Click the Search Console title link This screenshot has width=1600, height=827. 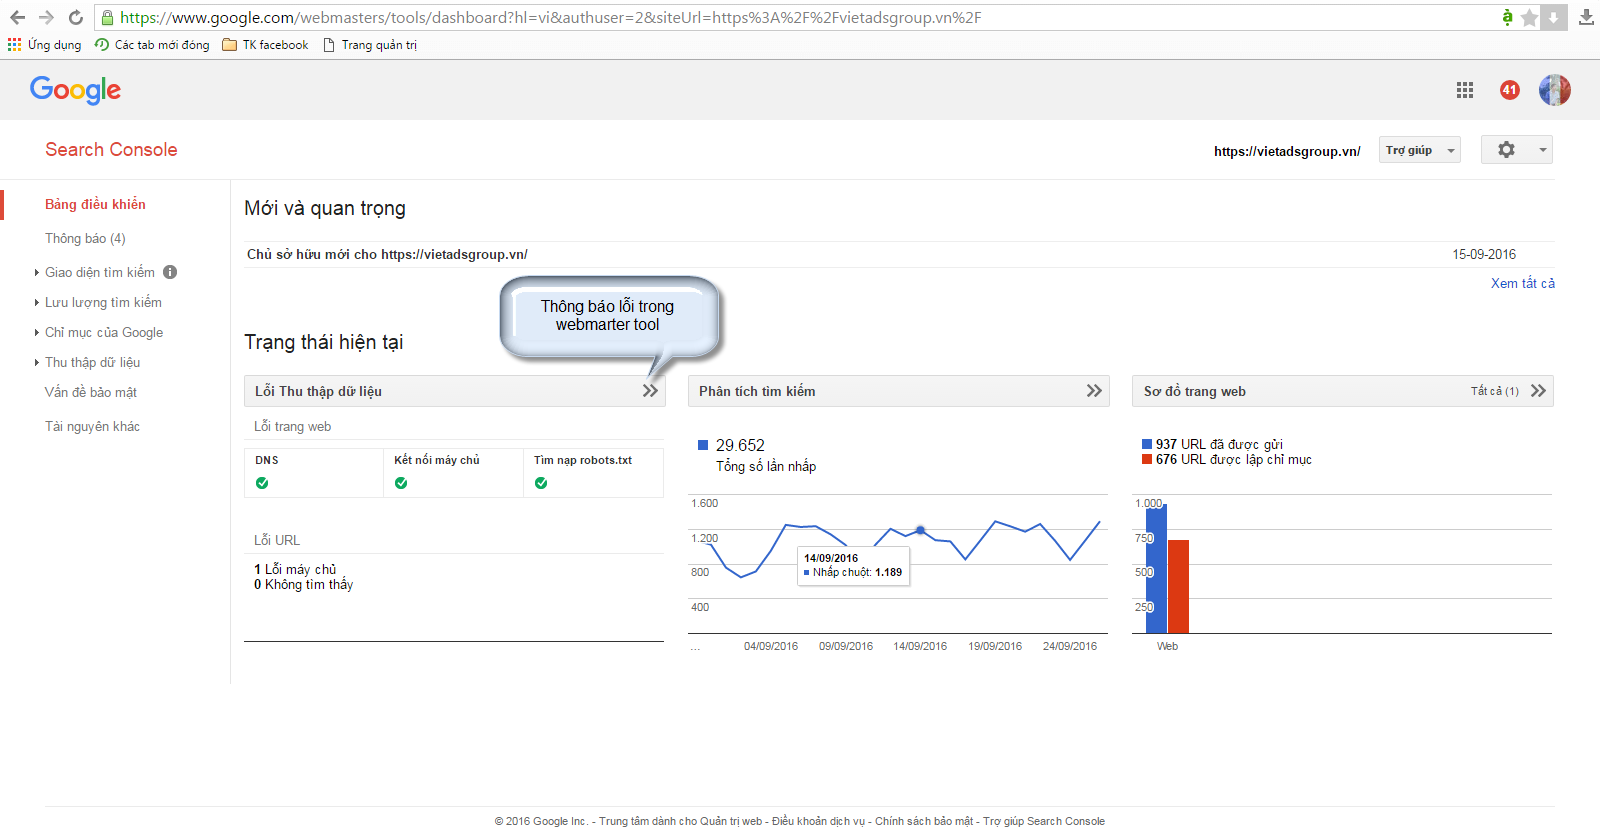(x=111, y=150)
